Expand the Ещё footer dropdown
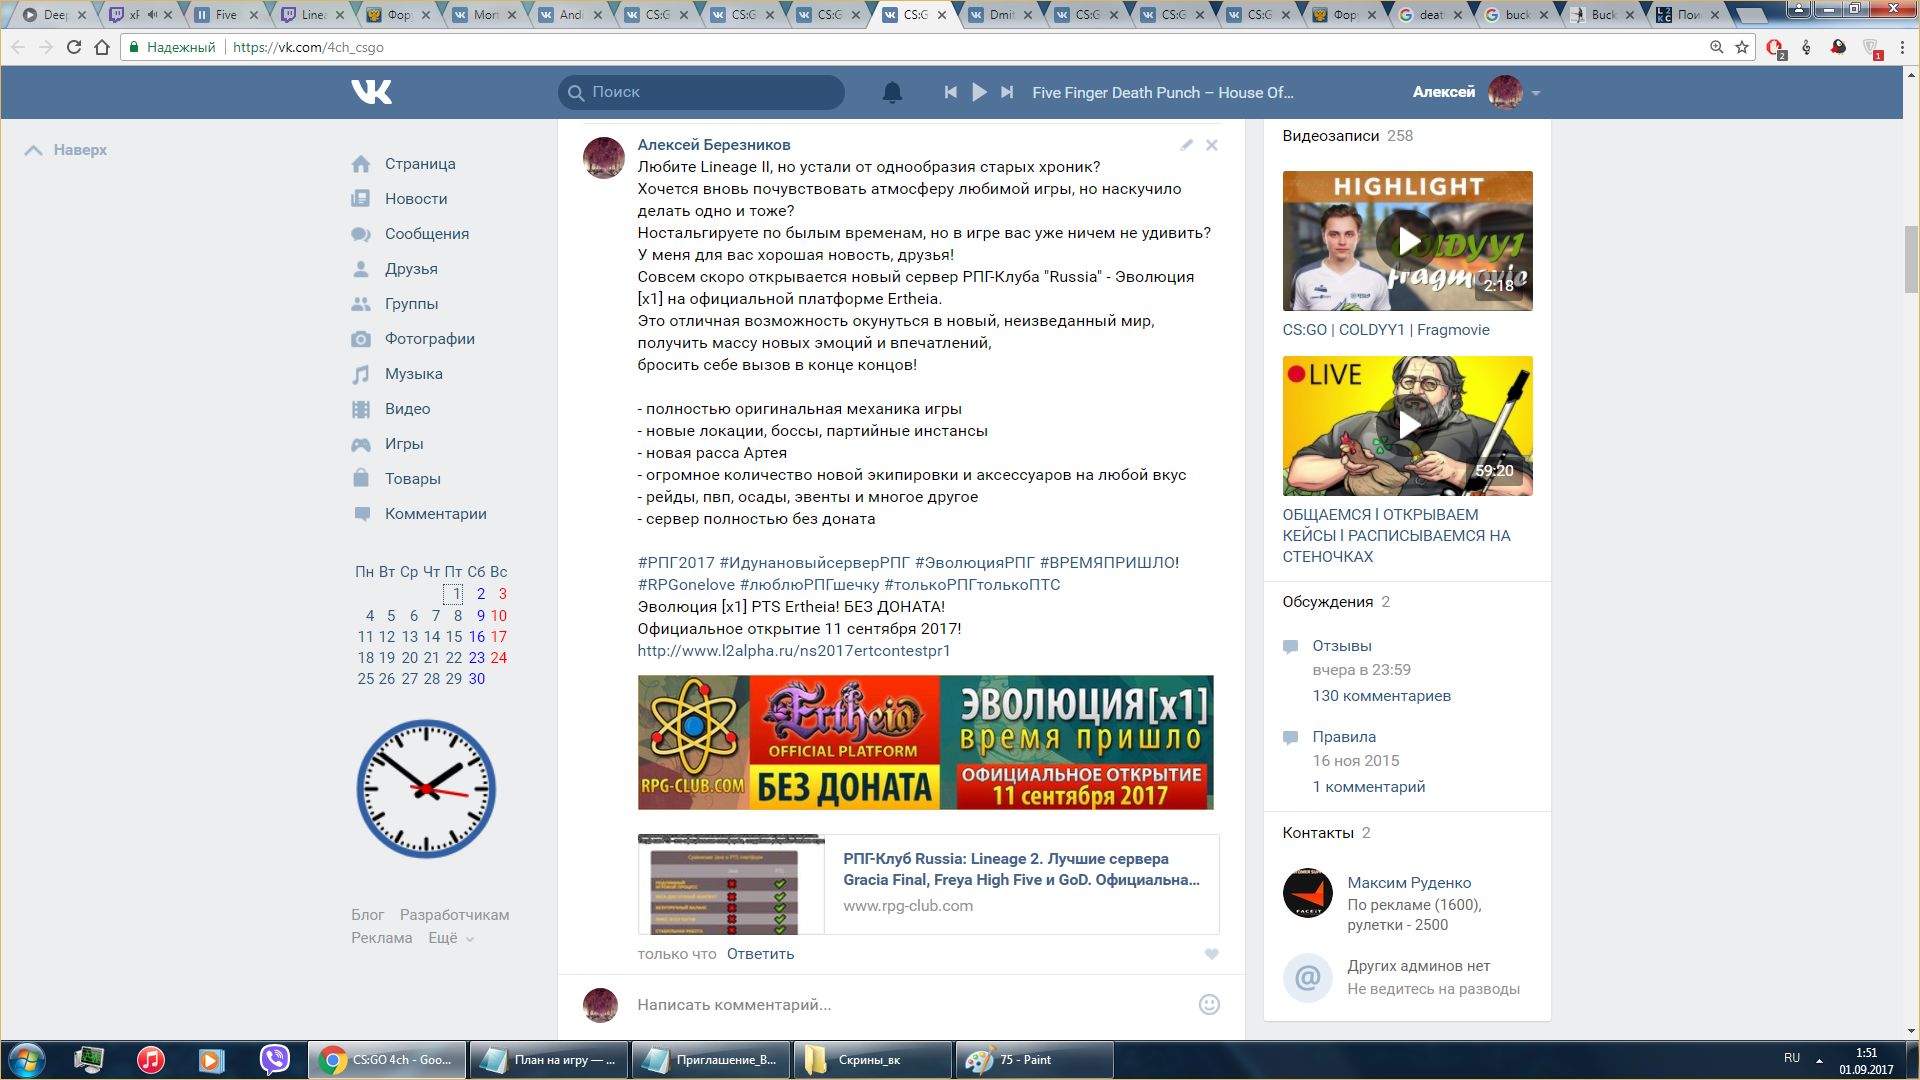Image resolution: width=1920 pixels, height=1080 pixels. point(451,938)
